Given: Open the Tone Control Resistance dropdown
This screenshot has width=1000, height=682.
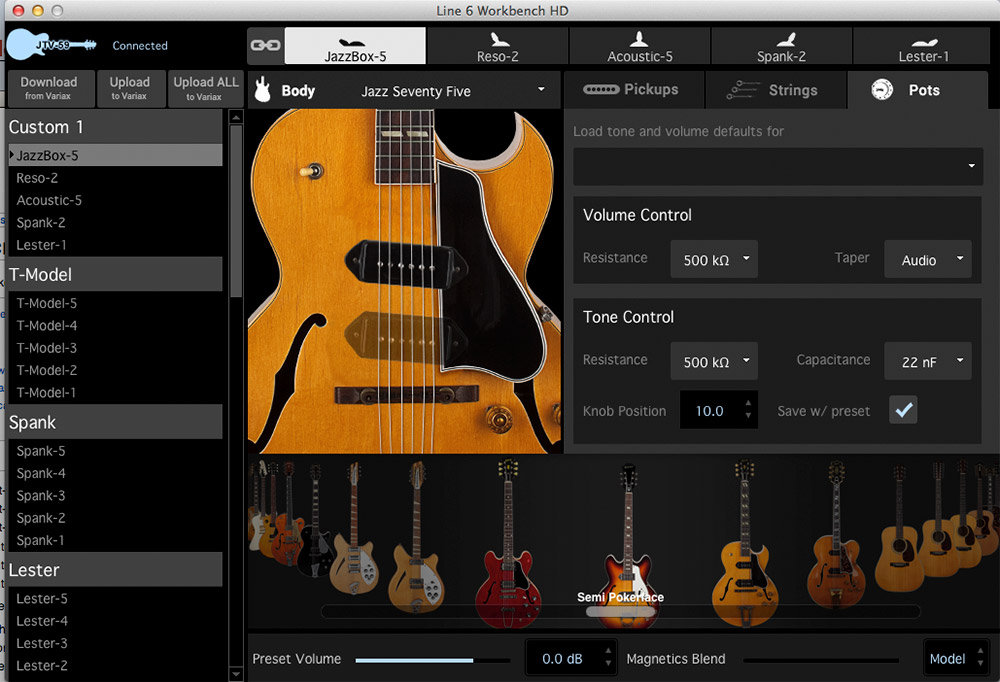Looking at the screenshot, I should pos(714,361).
